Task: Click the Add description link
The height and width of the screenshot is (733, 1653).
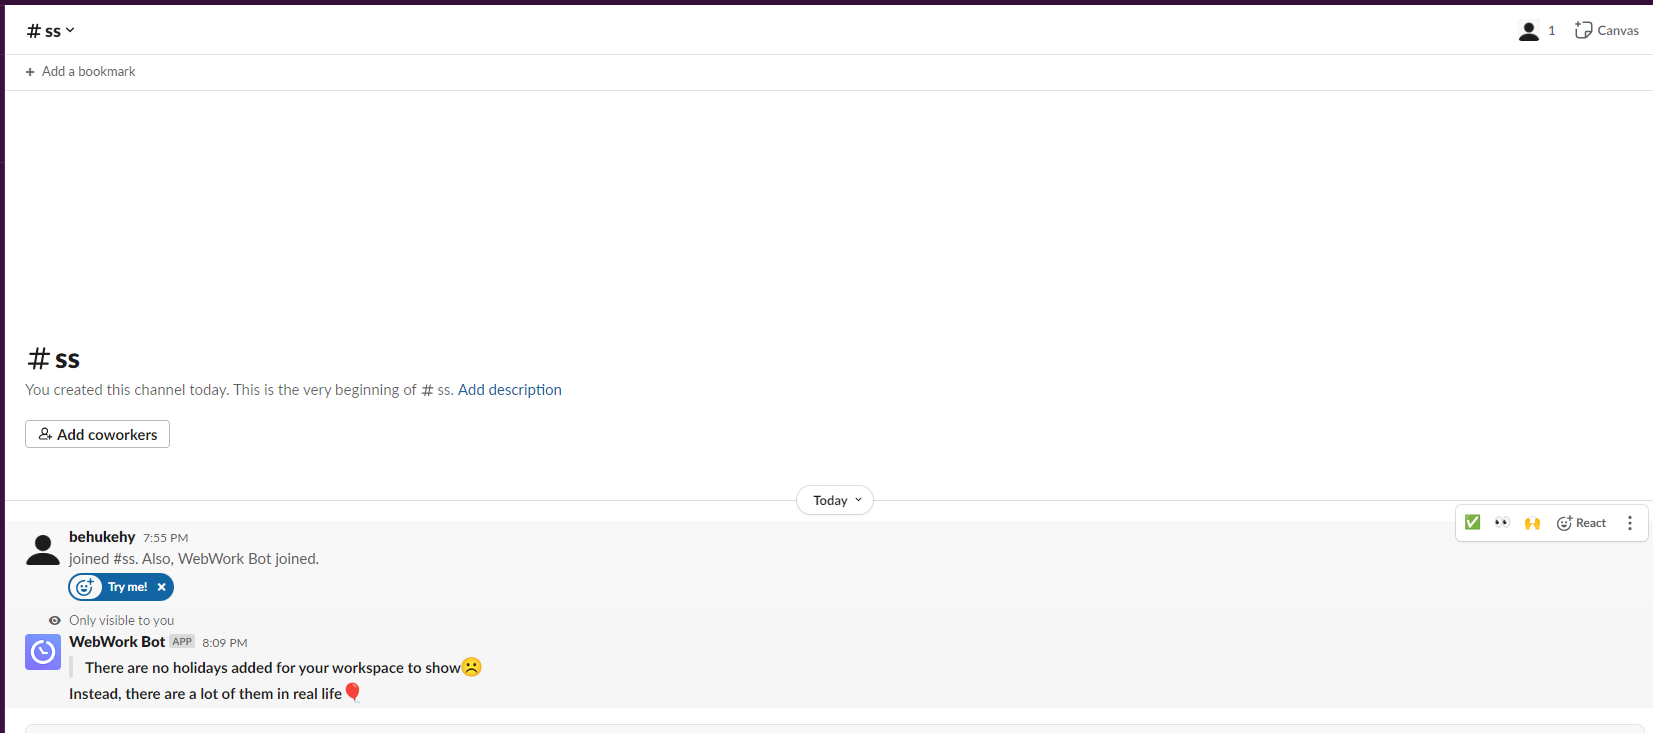Action: click(x=509, y=390)
